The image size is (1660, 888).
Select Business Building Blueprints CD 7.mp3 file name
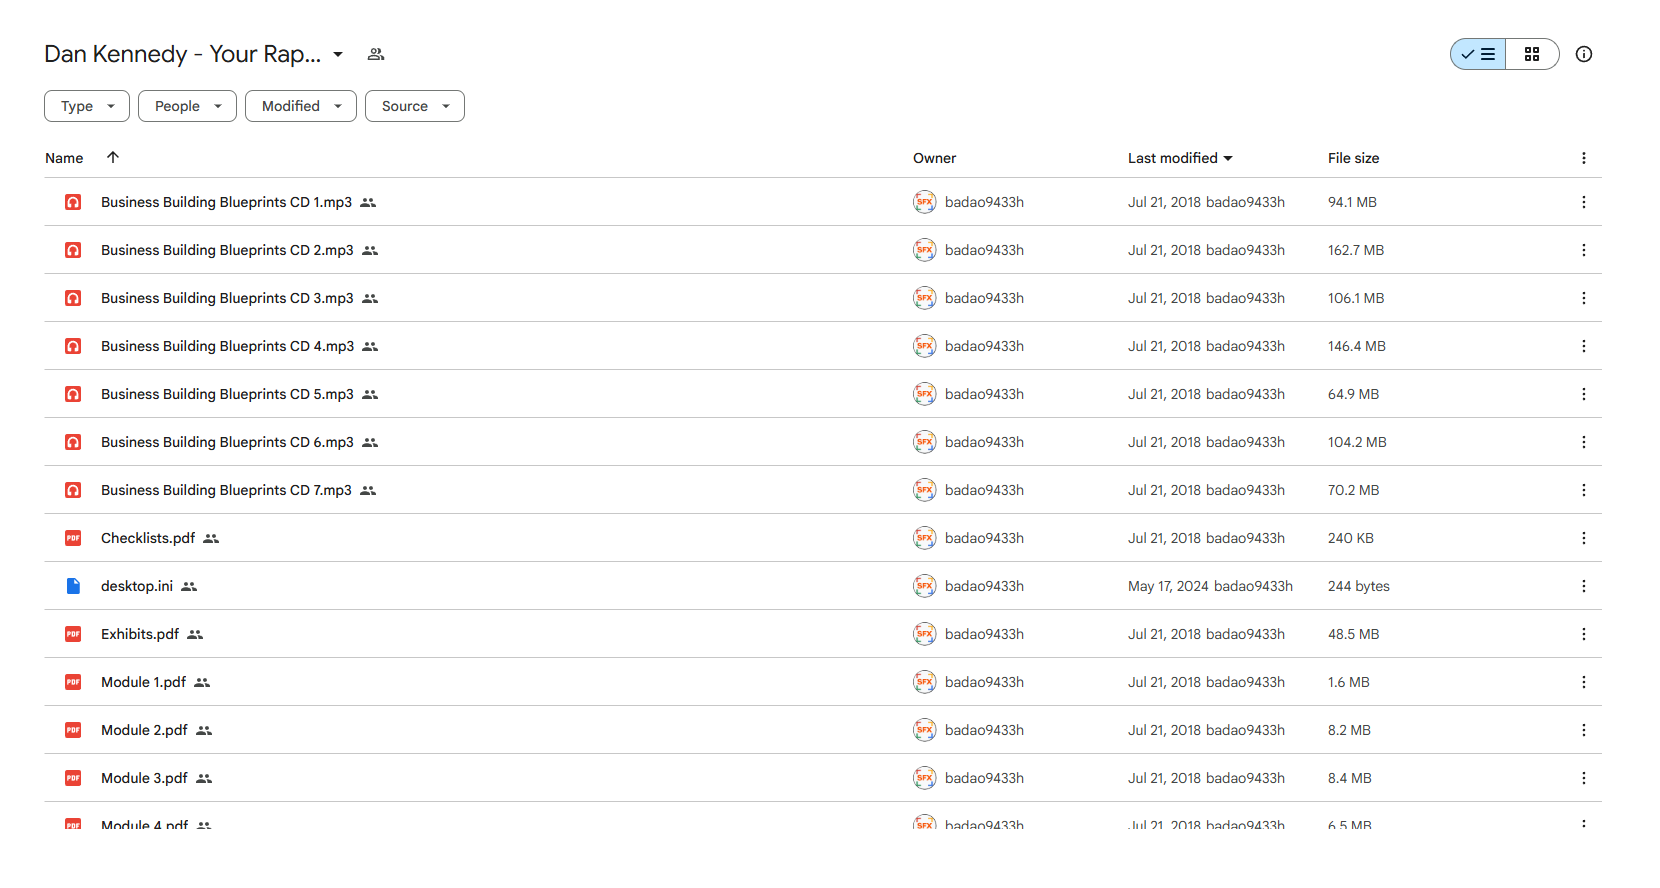point(226,490)
